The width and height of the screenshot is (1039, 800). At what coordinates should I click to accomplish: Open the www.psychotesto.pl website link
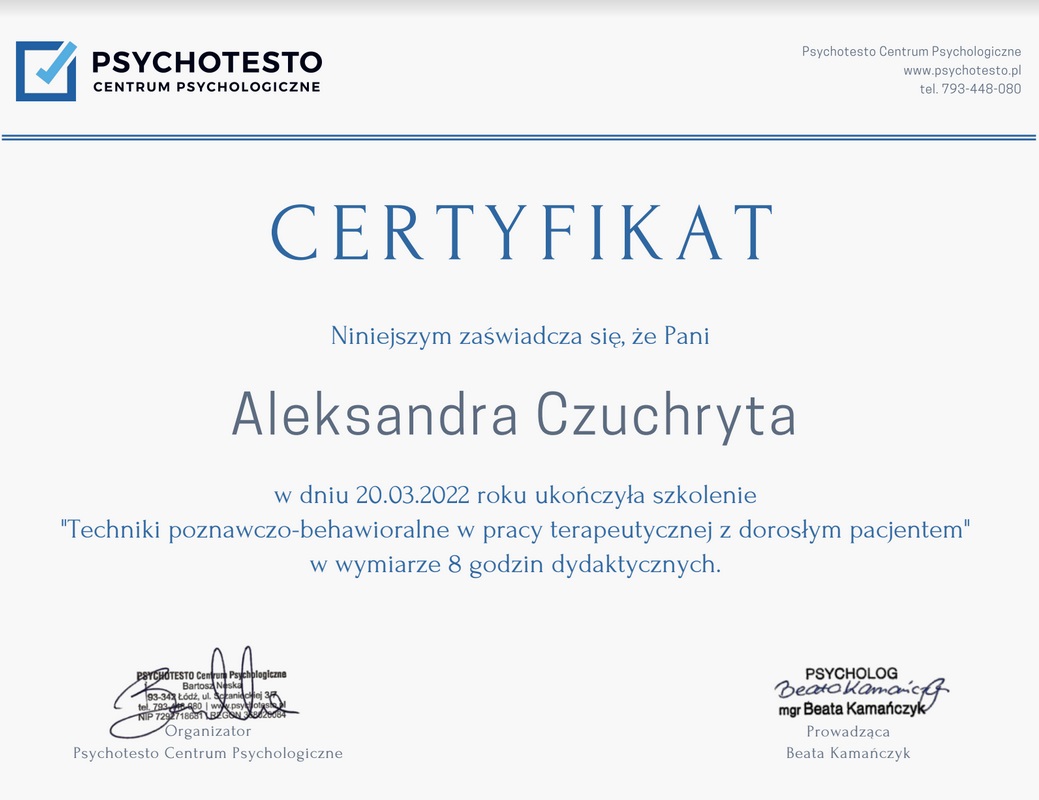[x=961, y=70]
